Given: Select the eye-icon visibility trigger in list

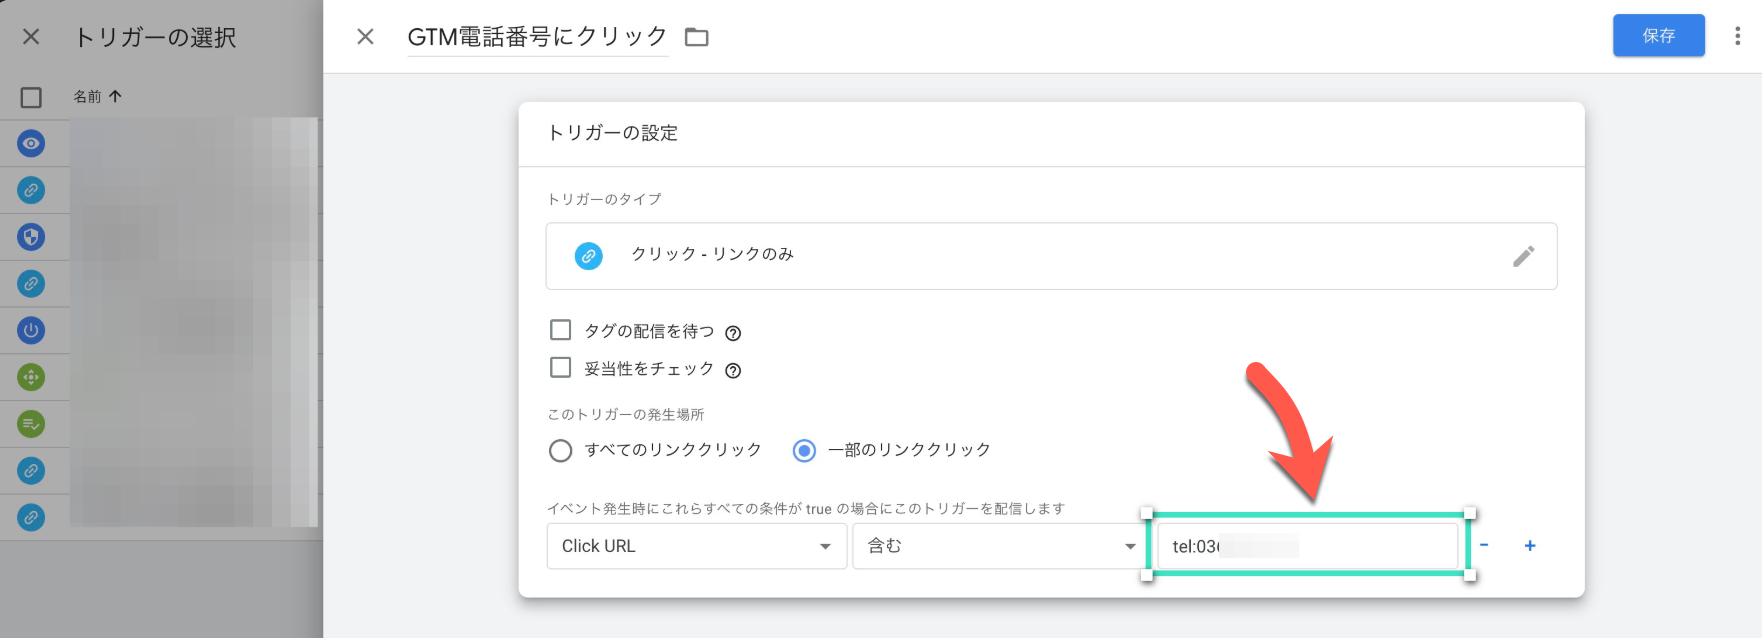Looking at the screenshot, I should 31,144.
